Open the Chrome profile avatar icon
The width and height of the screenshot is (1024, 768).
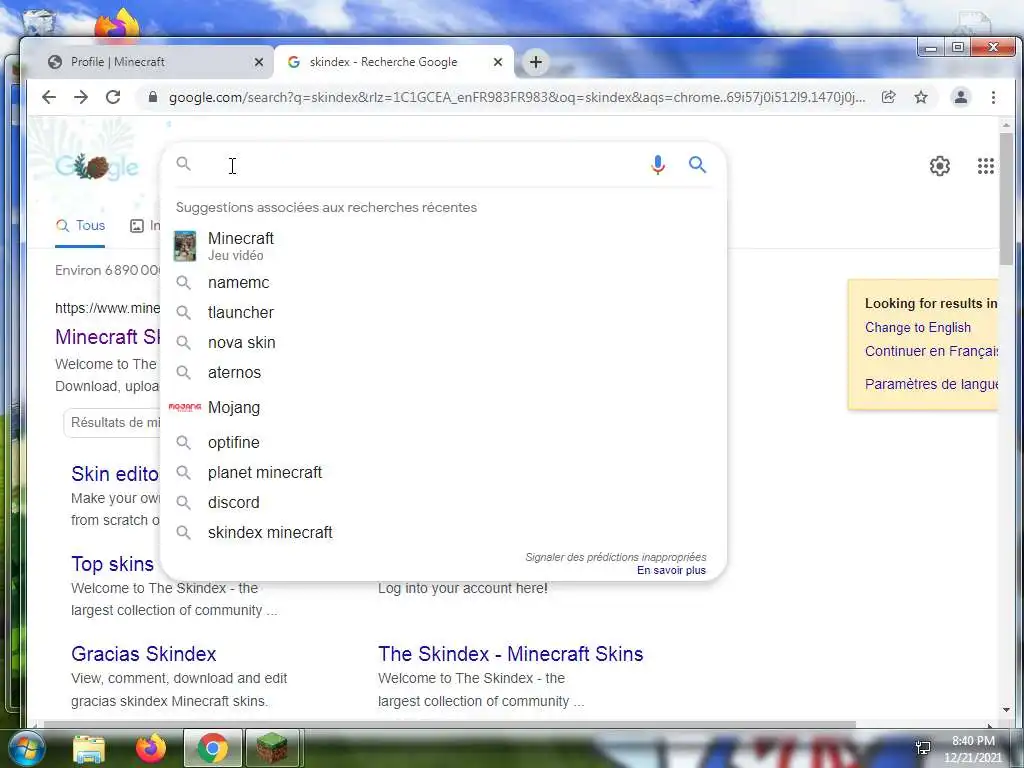pyautogui.click(x=961, y=97)
